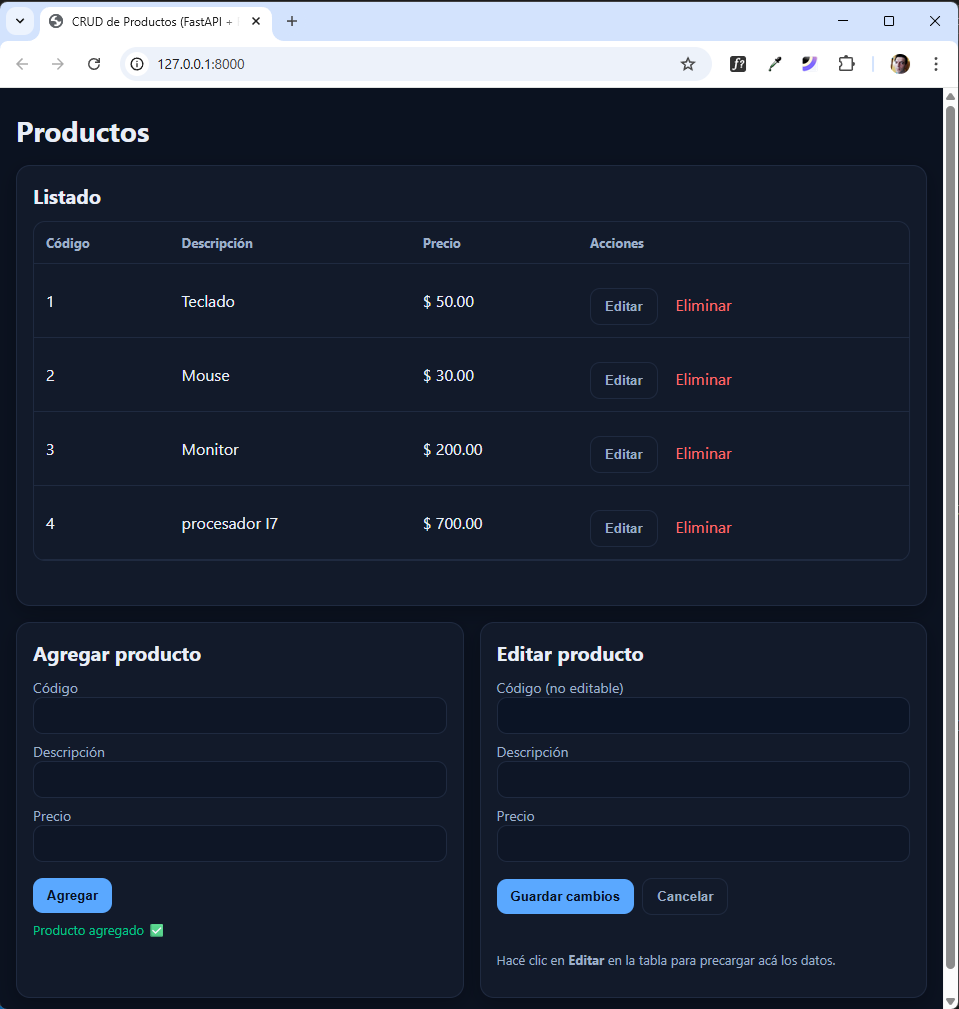The image size is (959, 1009).
Task: Click the Producto agregado status message
Action: tap(98, 930)
